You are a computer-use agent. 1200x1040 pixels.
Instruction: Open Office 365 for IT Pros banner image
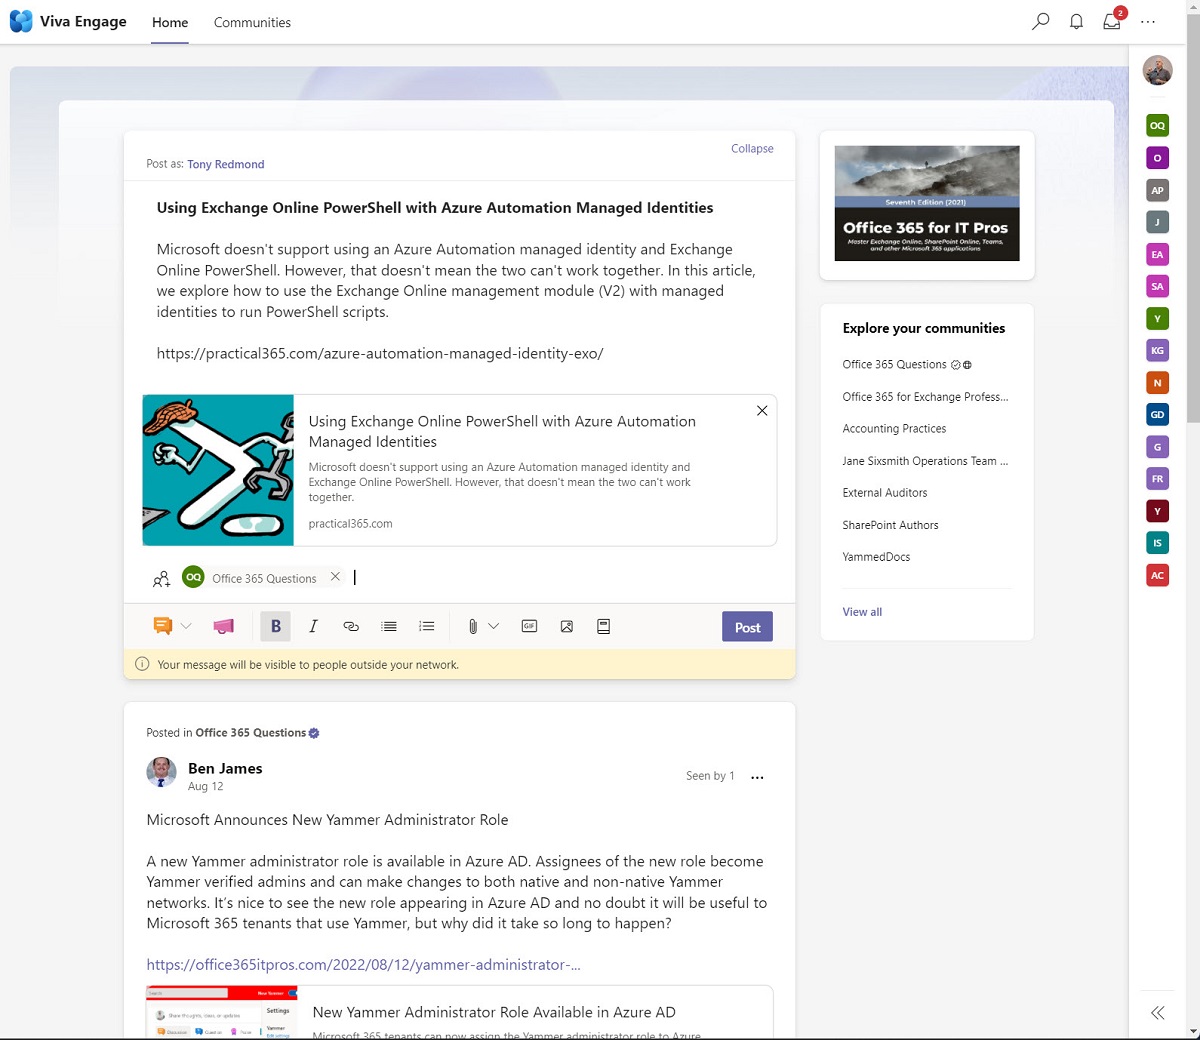pyautogui.click(x=927, y=204)
